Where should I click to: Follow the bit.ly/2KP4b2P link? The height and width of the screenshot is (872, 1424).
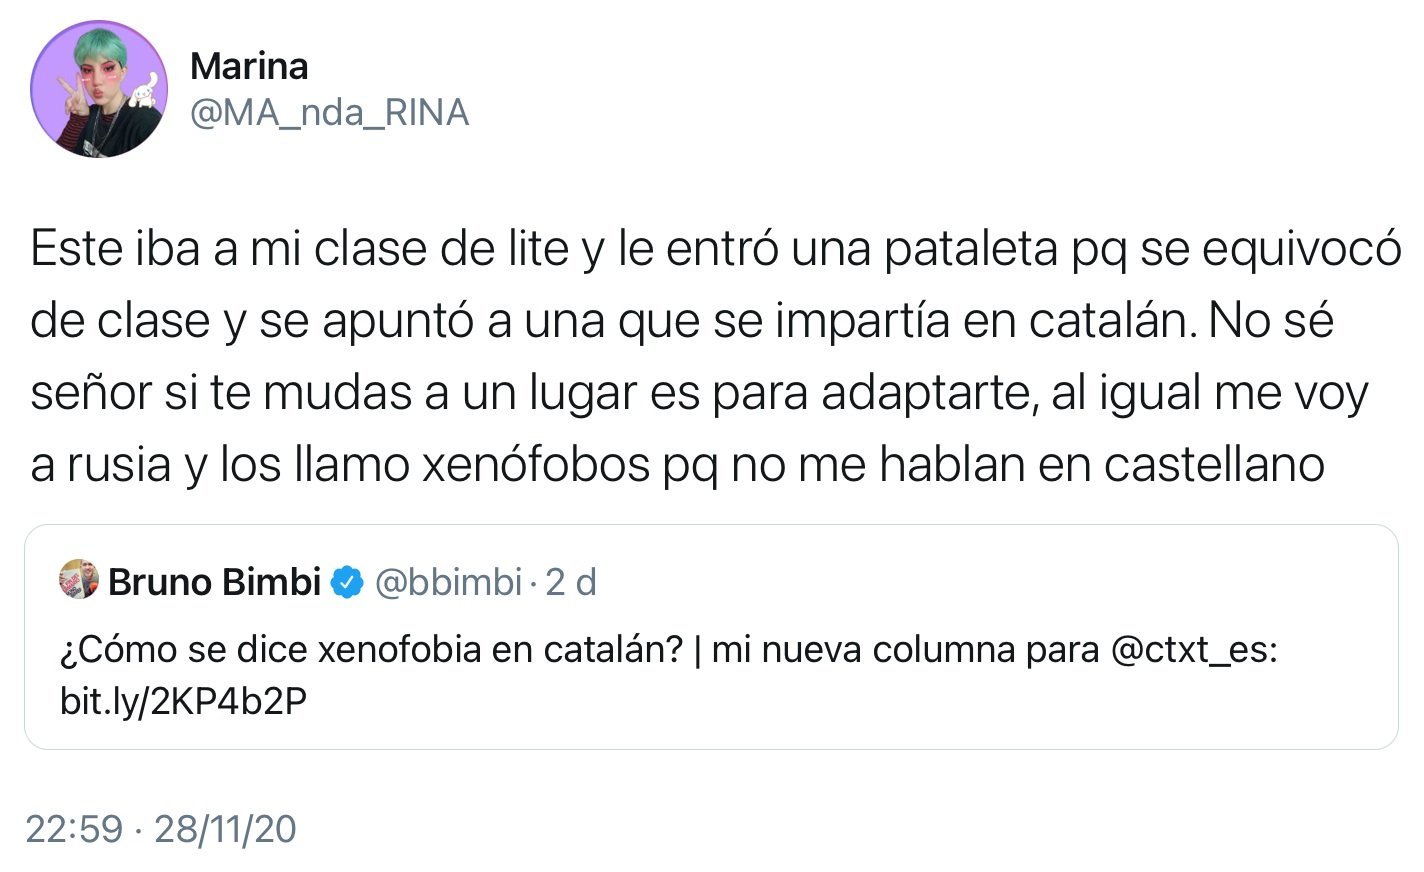pos(183,701)
